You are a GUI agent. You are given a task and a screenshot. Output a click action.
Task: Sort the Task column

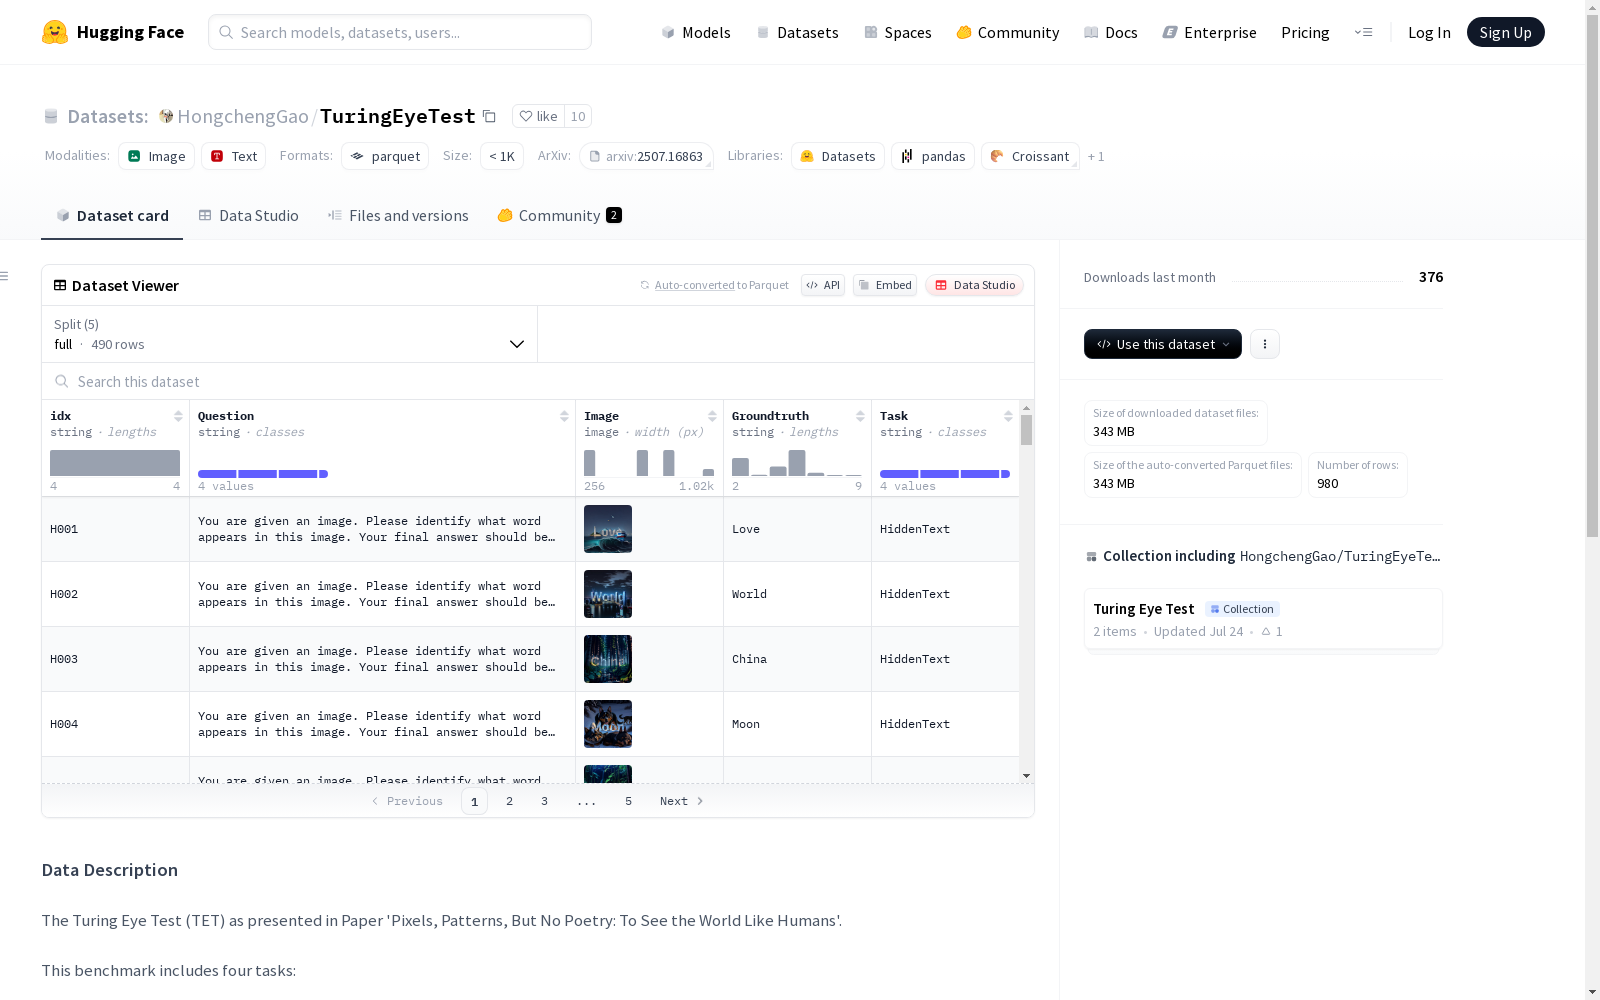pyautogui.click(x=1008, y=416)
